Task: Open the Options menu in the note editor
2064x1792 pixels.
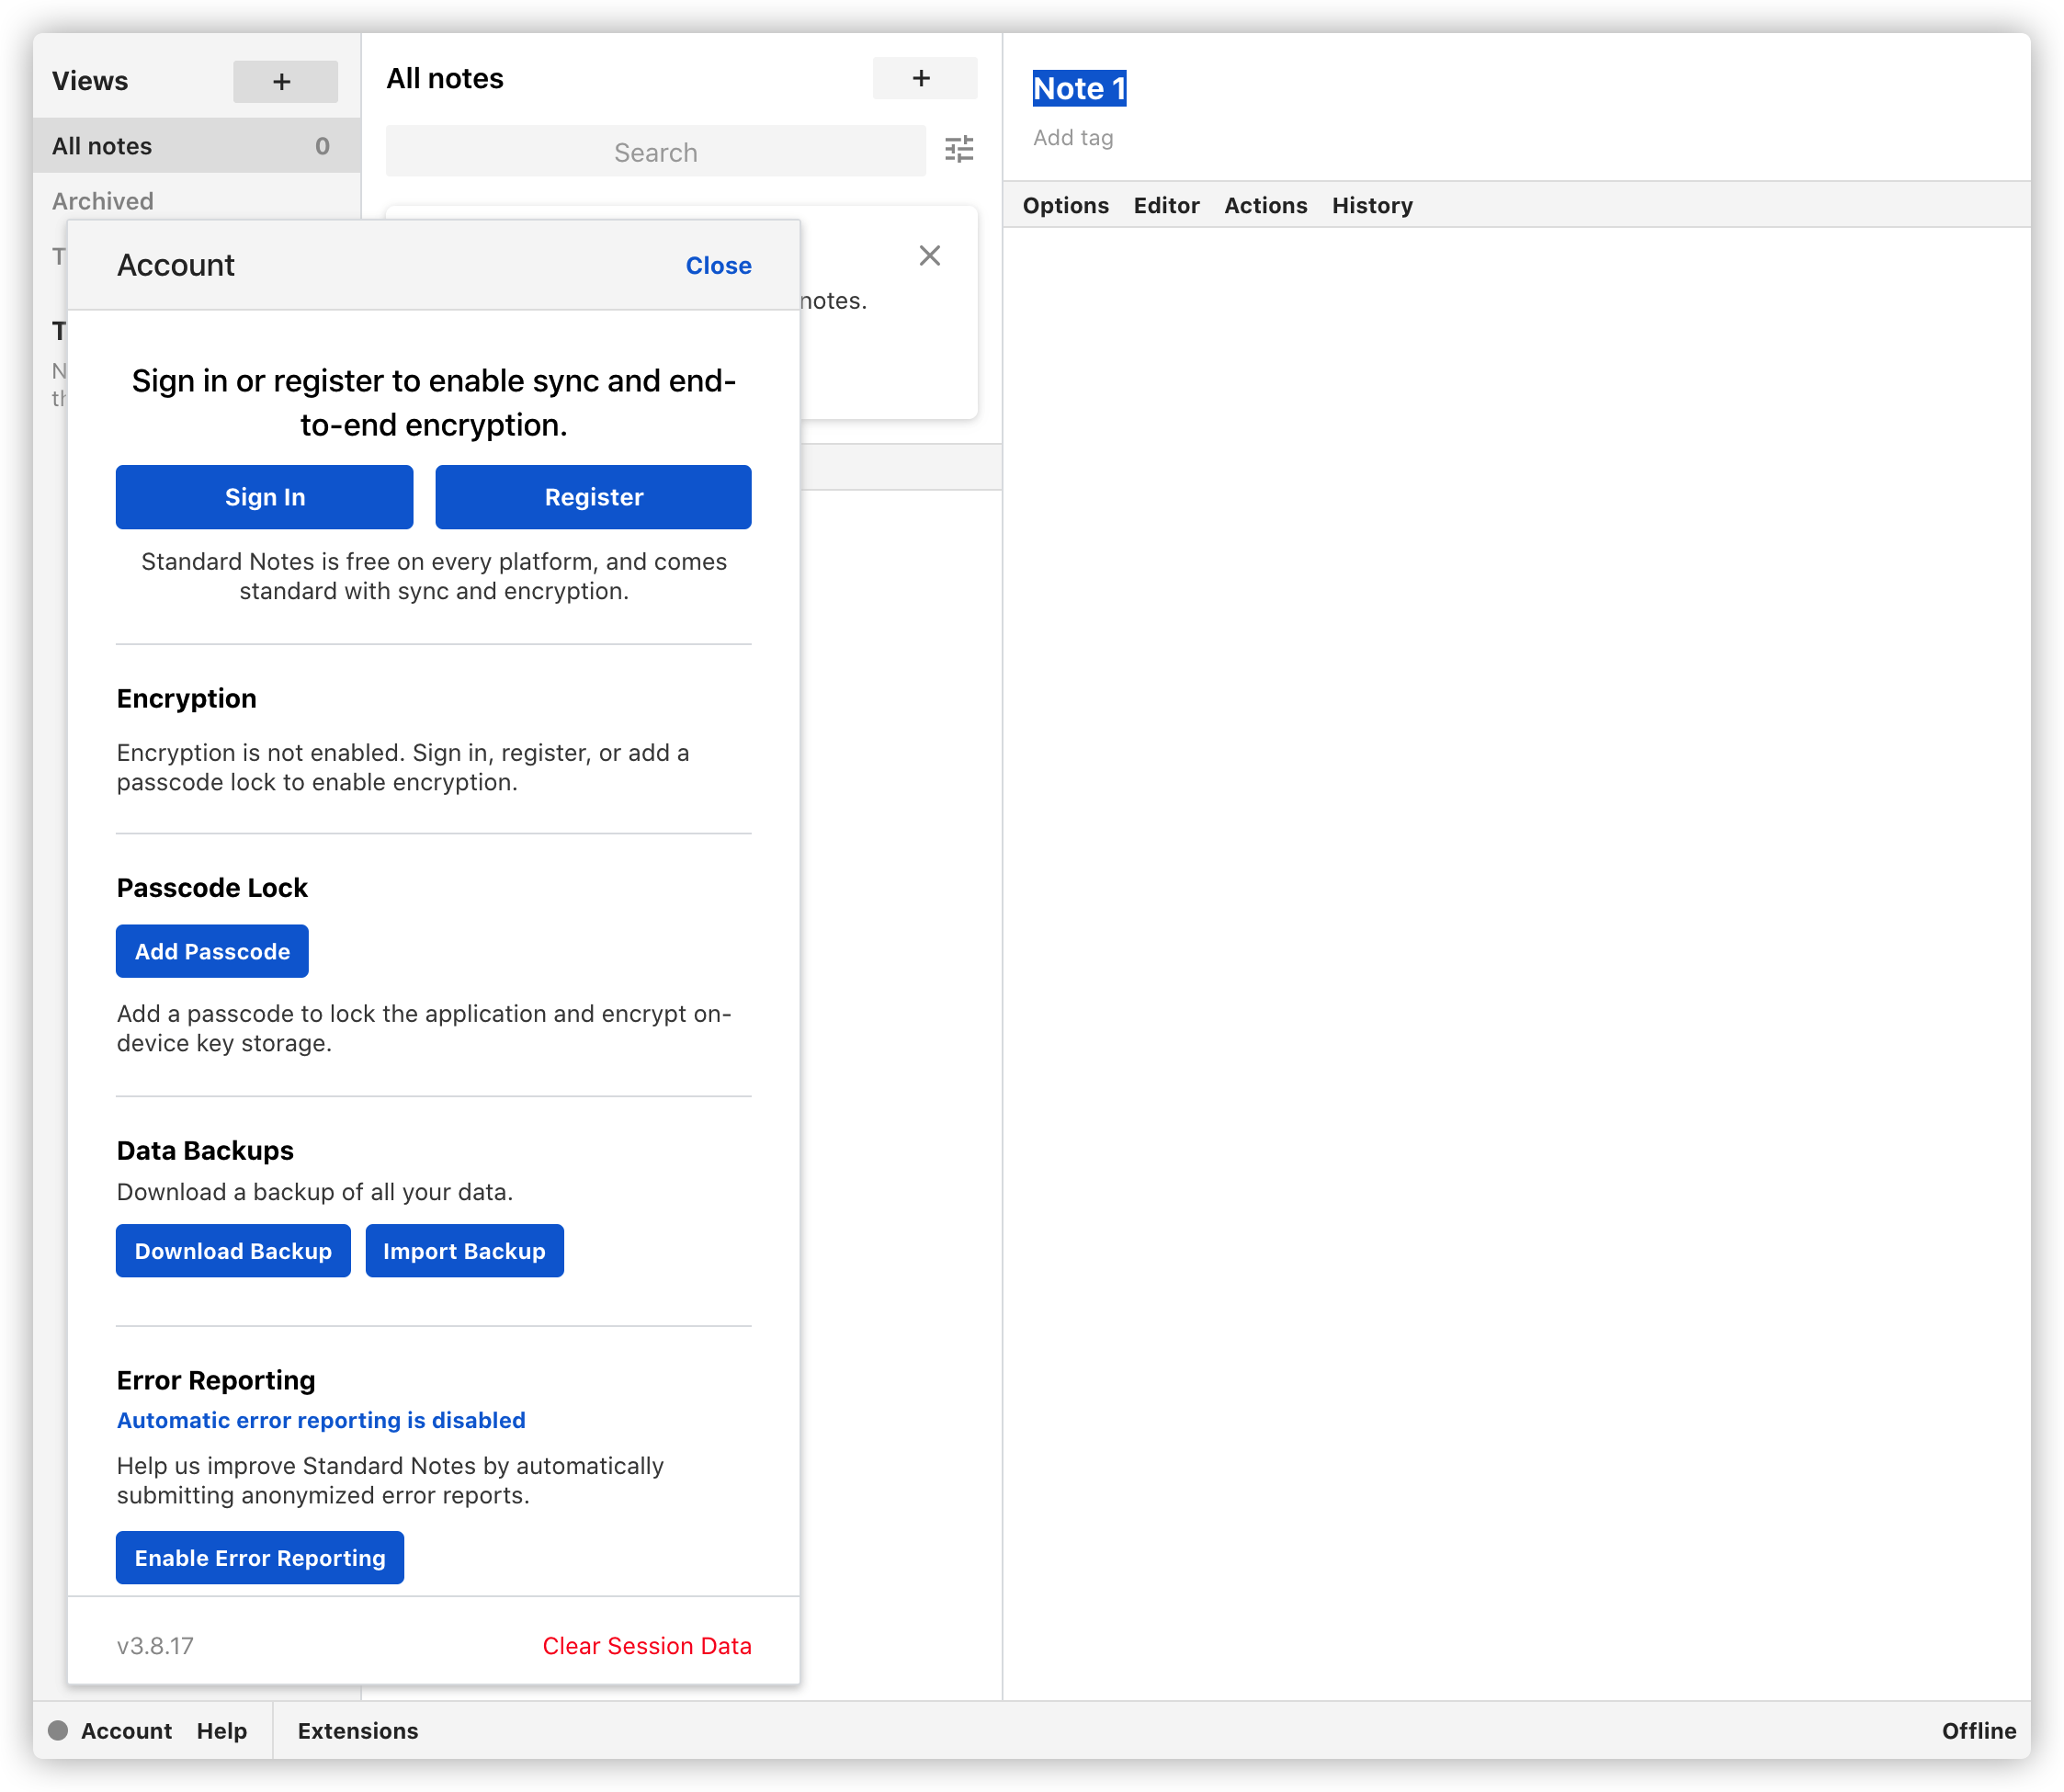Action: 1065,205
